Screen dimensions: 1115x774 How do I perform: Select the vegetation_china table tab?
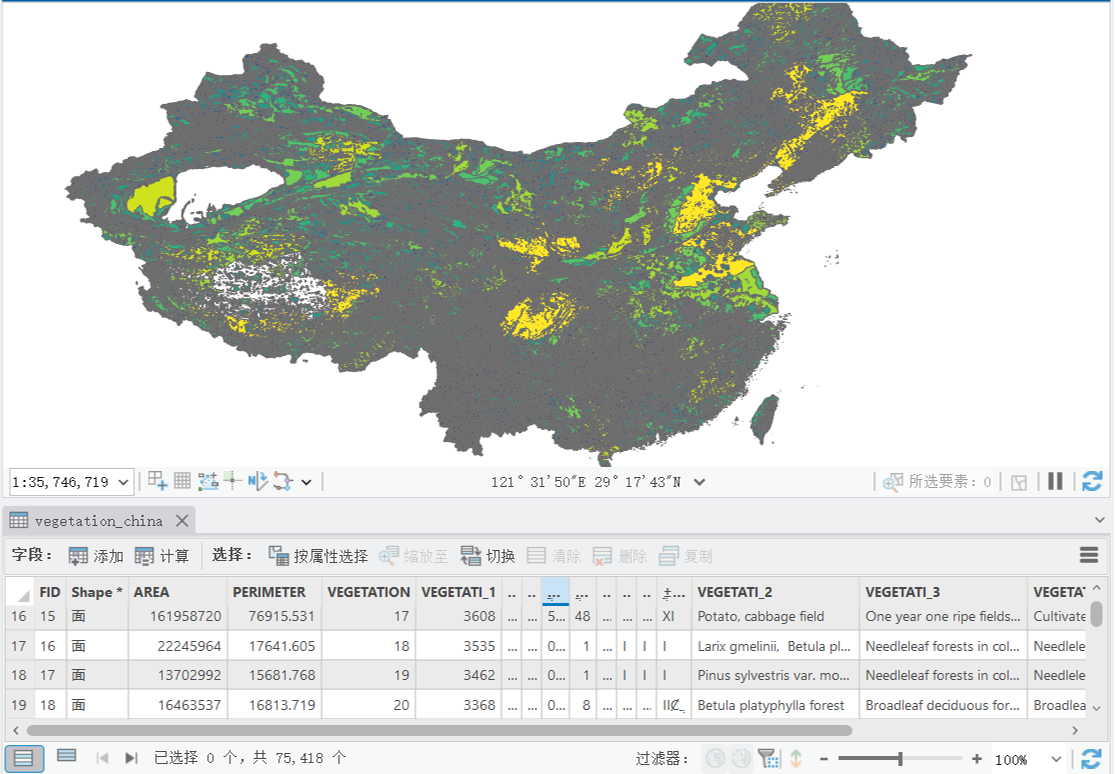98,521
